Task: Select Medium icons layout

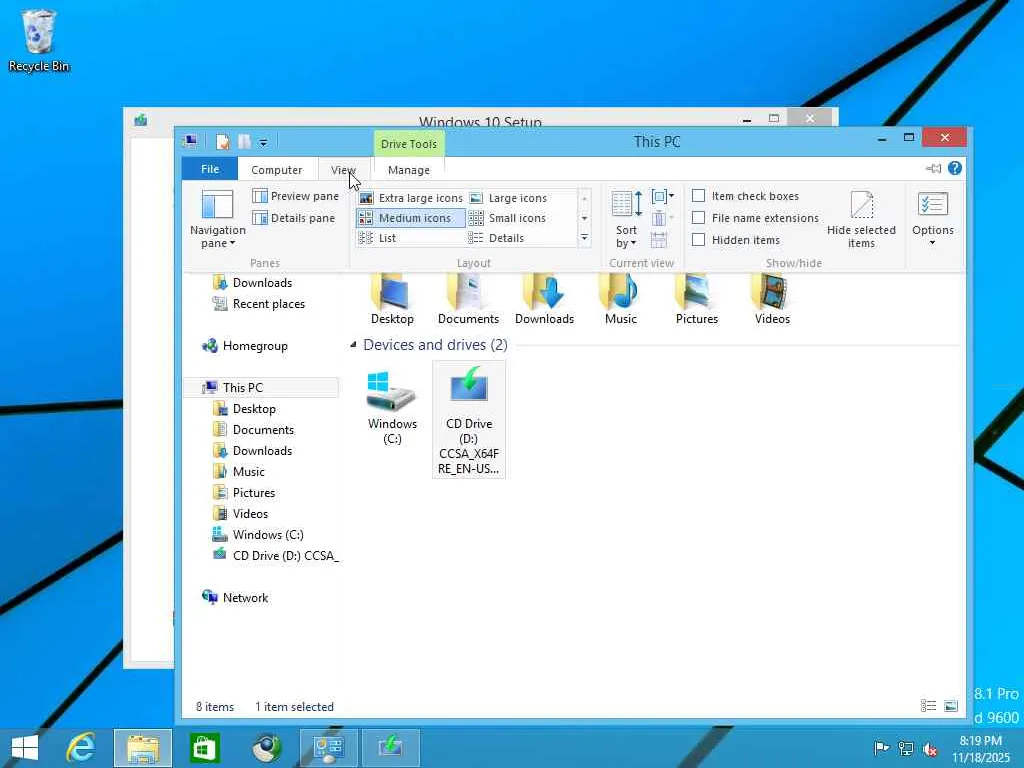Action: point(411,218)
